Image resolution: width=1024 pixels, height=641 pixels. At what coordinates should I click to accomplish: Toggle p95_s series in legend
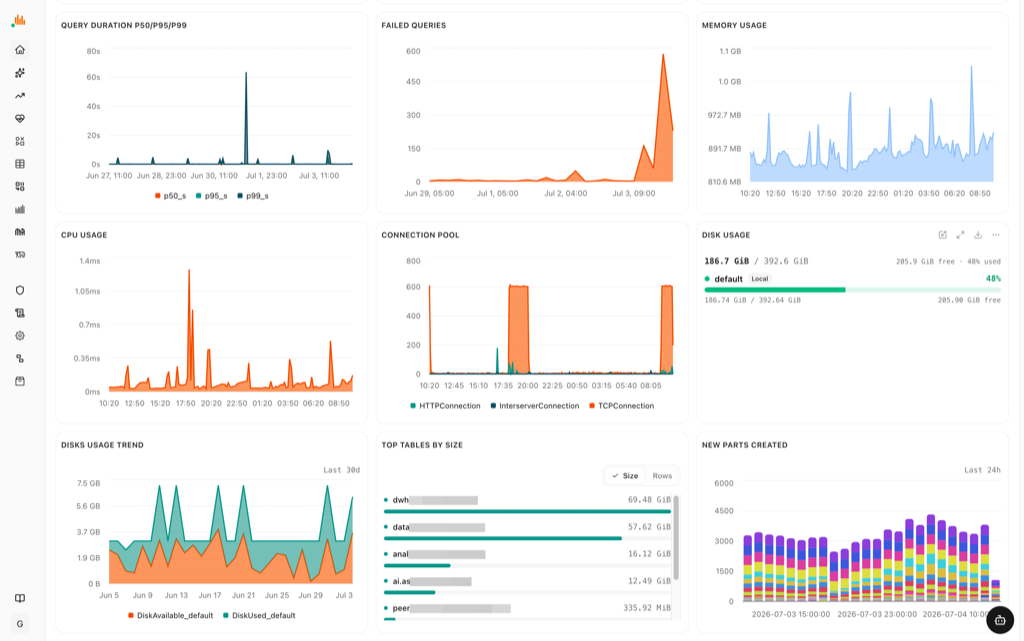point(212,196)
